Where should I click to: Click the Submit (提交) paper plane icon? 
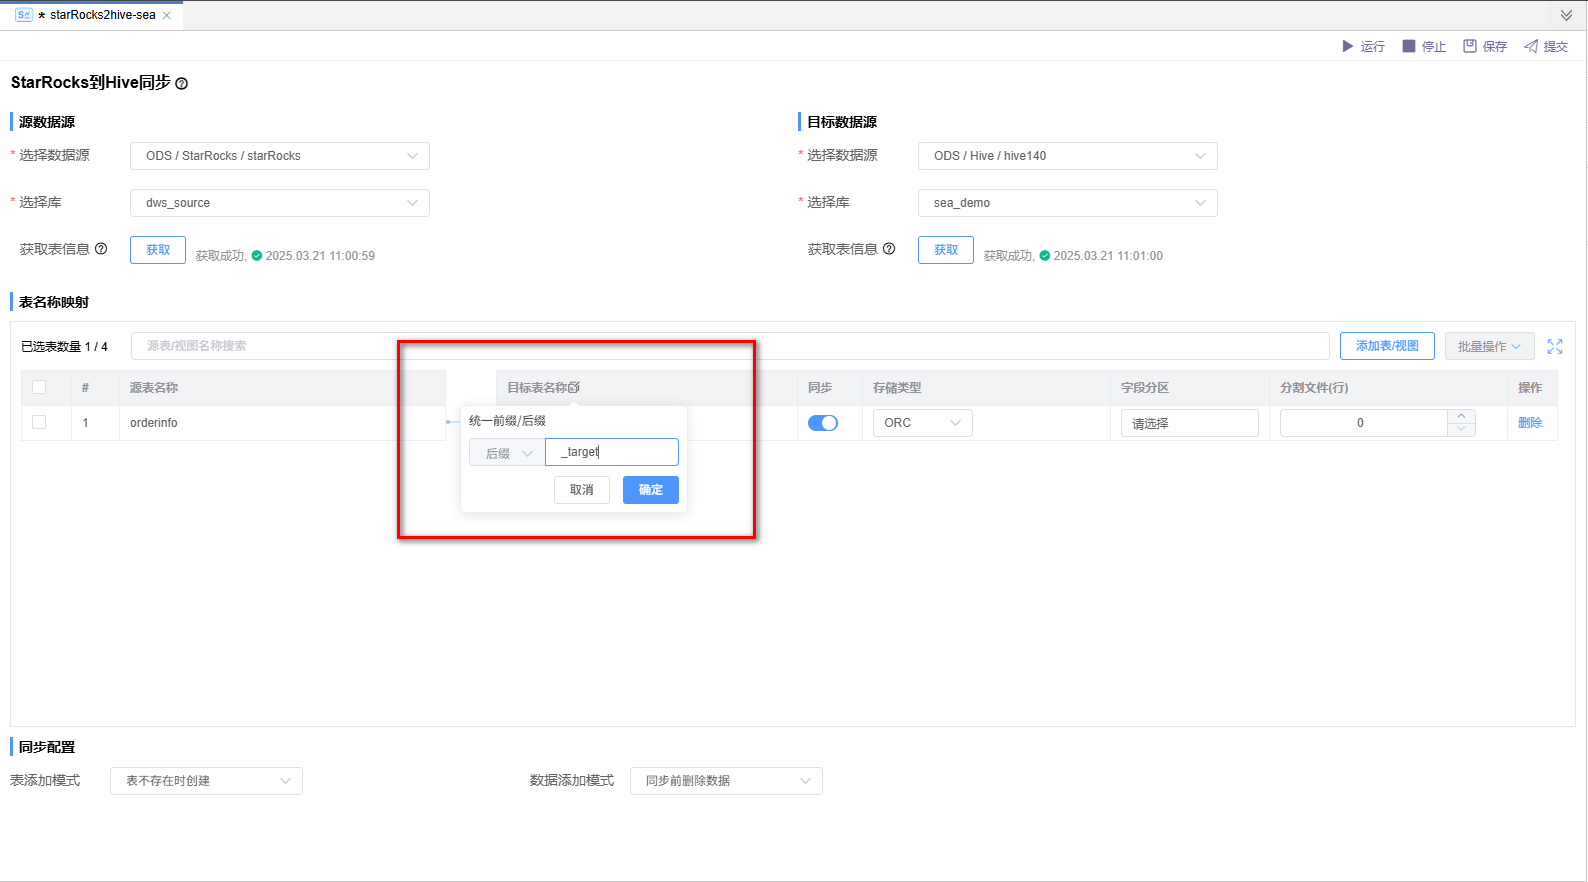[x=1530, y=46]
